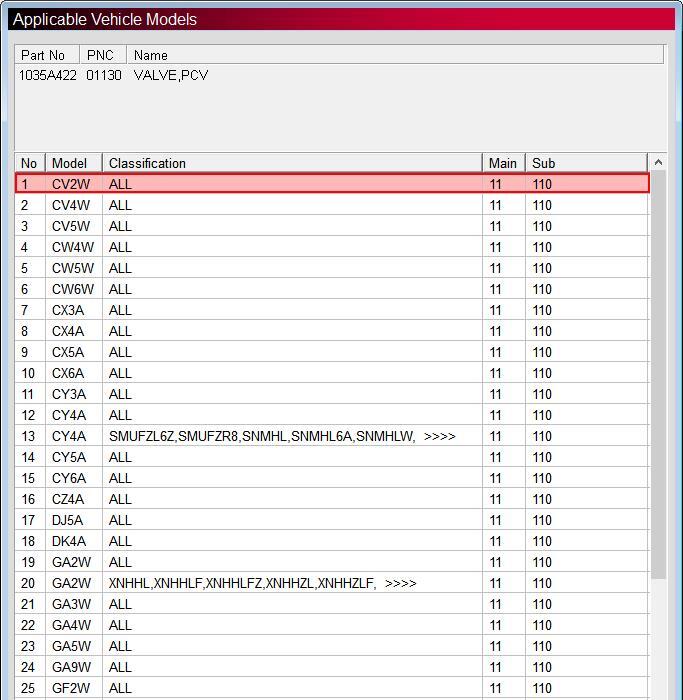The height and width of the screenshot is (700, 683).
Task: Click the vertical scrollbar thumb
Action: [x=658, y=375]
